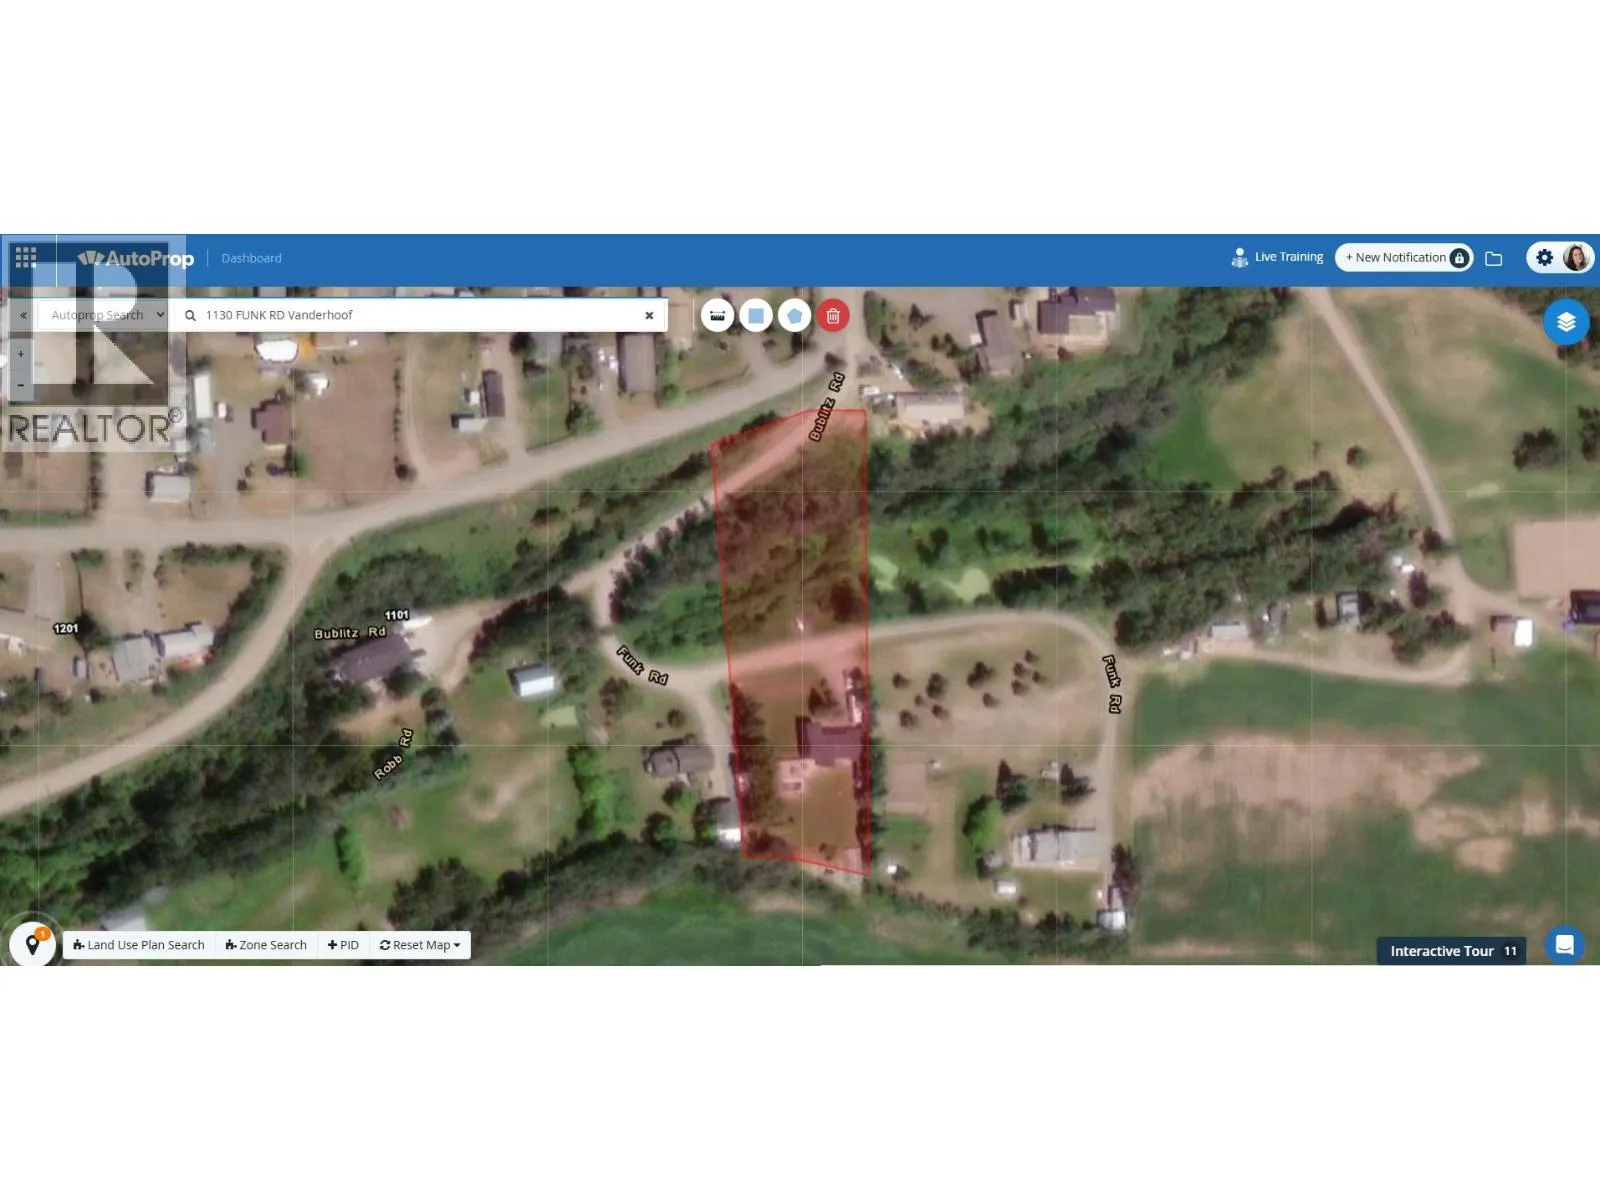
Task: Select the polygon draw tool
Action: [794, 316]
